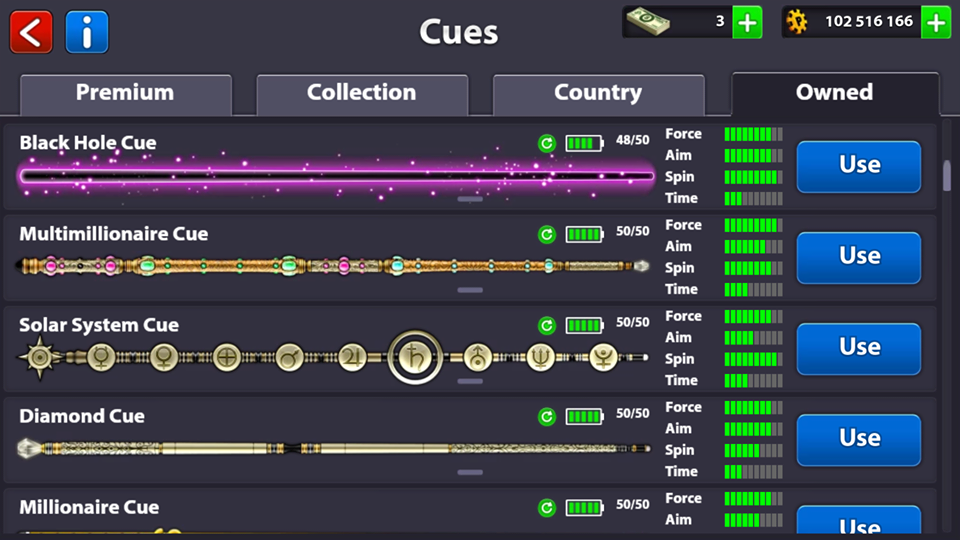The height and width of the screenshot is (540, 960).
Task: Add cash with the green plus
Action: pyautogui.click(x=748, y=23)
